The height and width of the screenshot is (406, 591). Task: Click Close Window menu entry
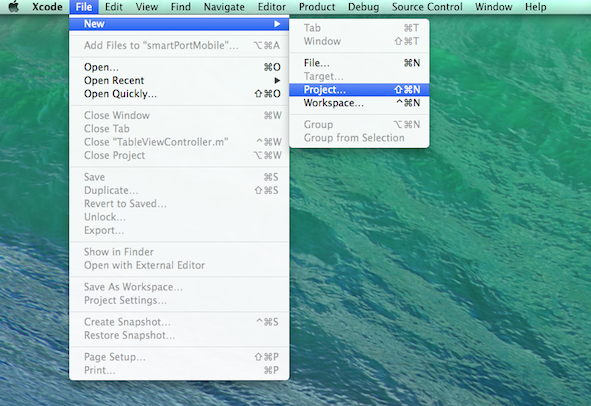(179, 115)
